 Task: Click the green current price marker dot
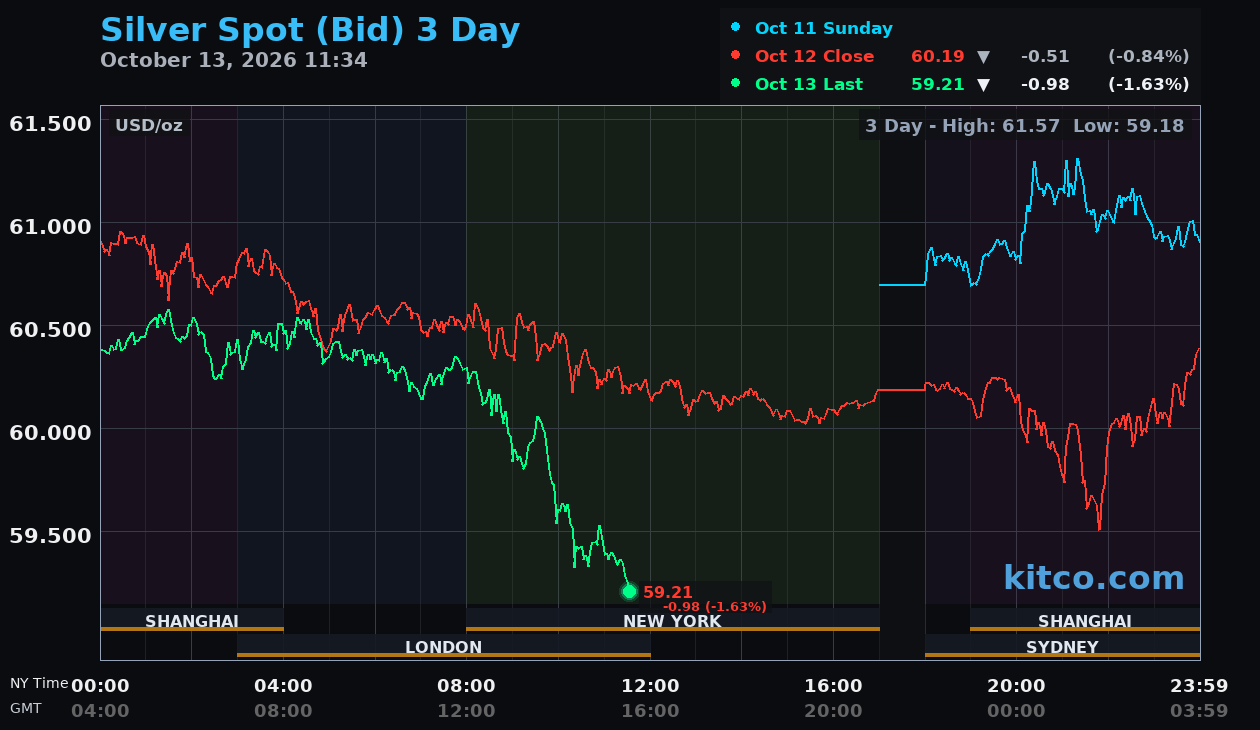629,591
